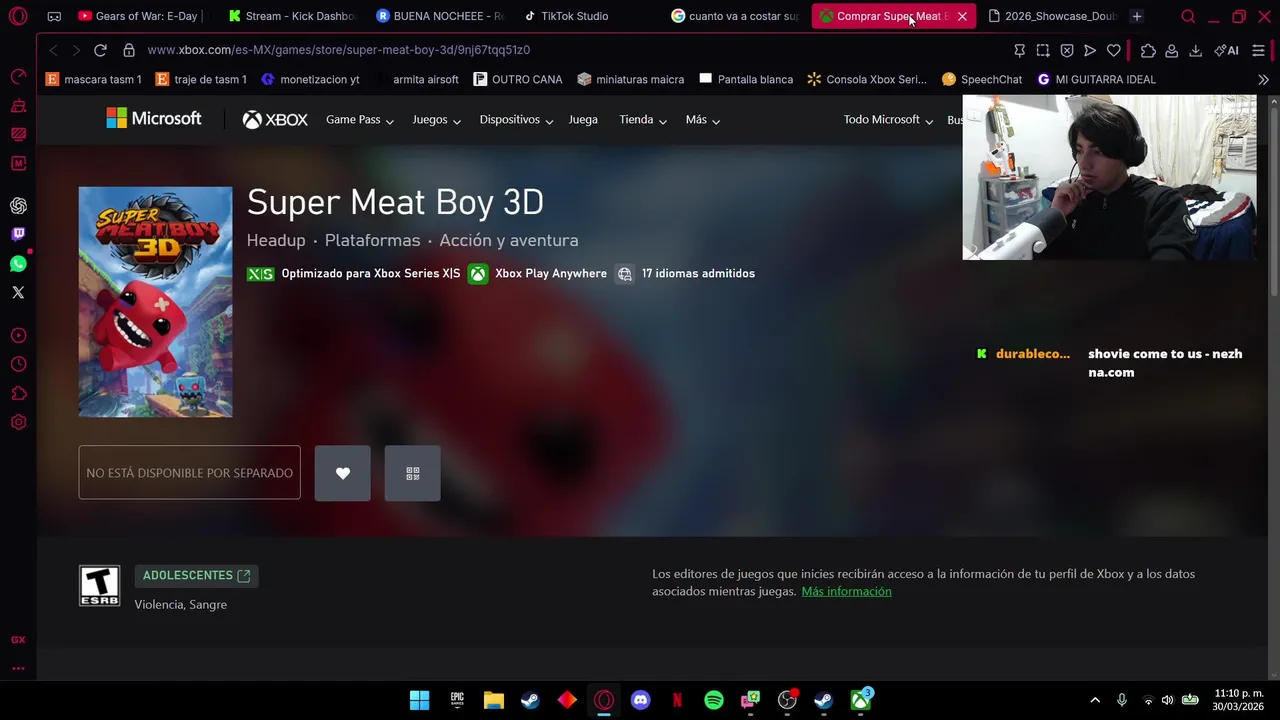Open monetizacion yt bookmark
Screen dimensions: 1280x720
310,79
